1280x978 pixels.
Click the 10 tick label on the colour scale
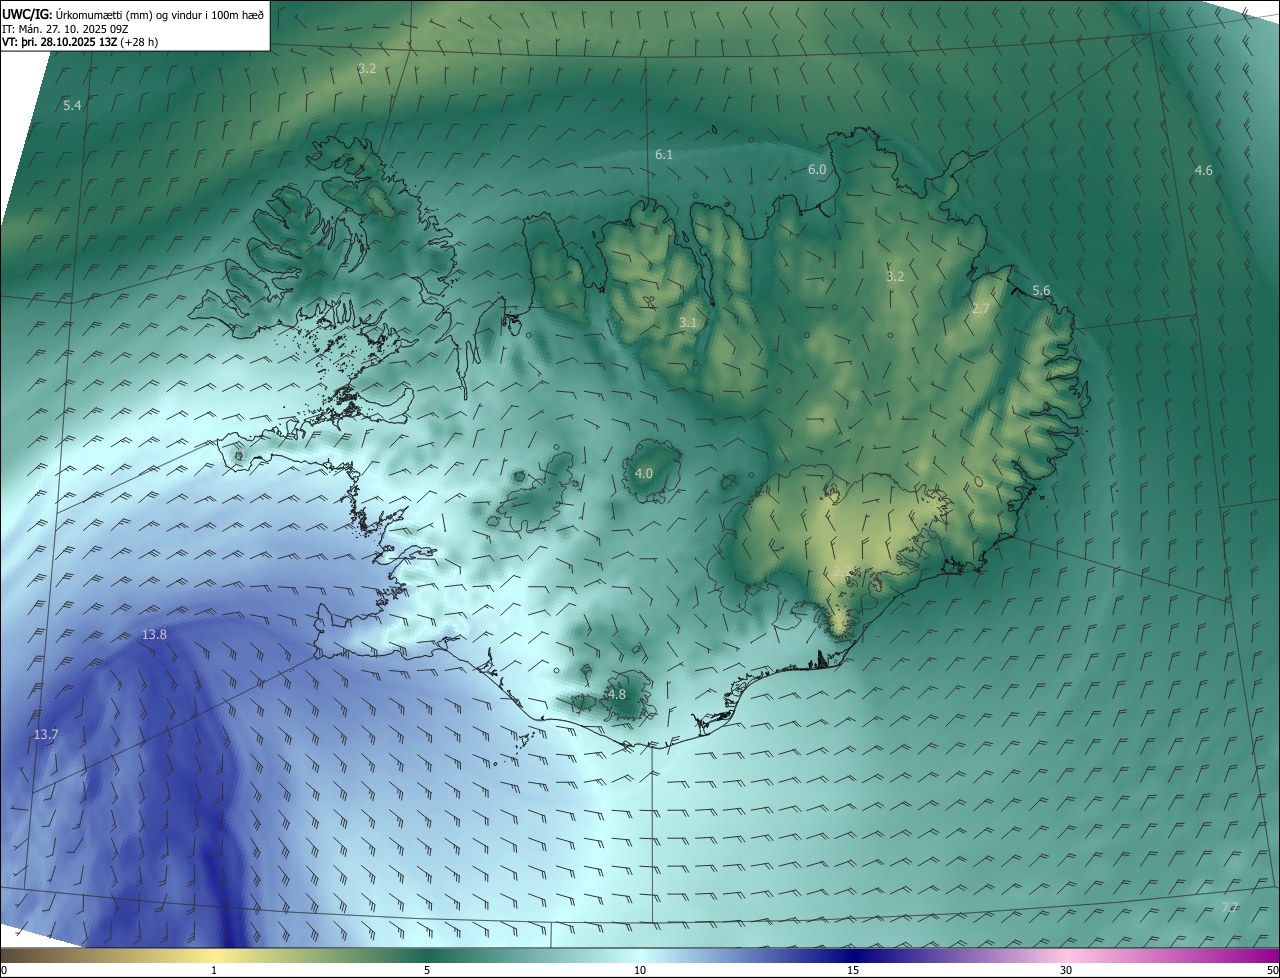pos(640,971)
